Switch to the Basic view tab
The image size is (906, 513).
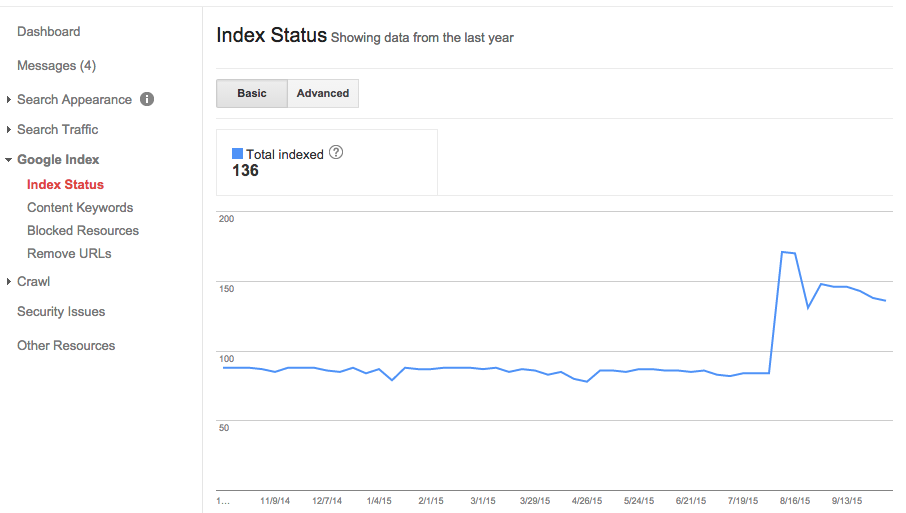252,93
